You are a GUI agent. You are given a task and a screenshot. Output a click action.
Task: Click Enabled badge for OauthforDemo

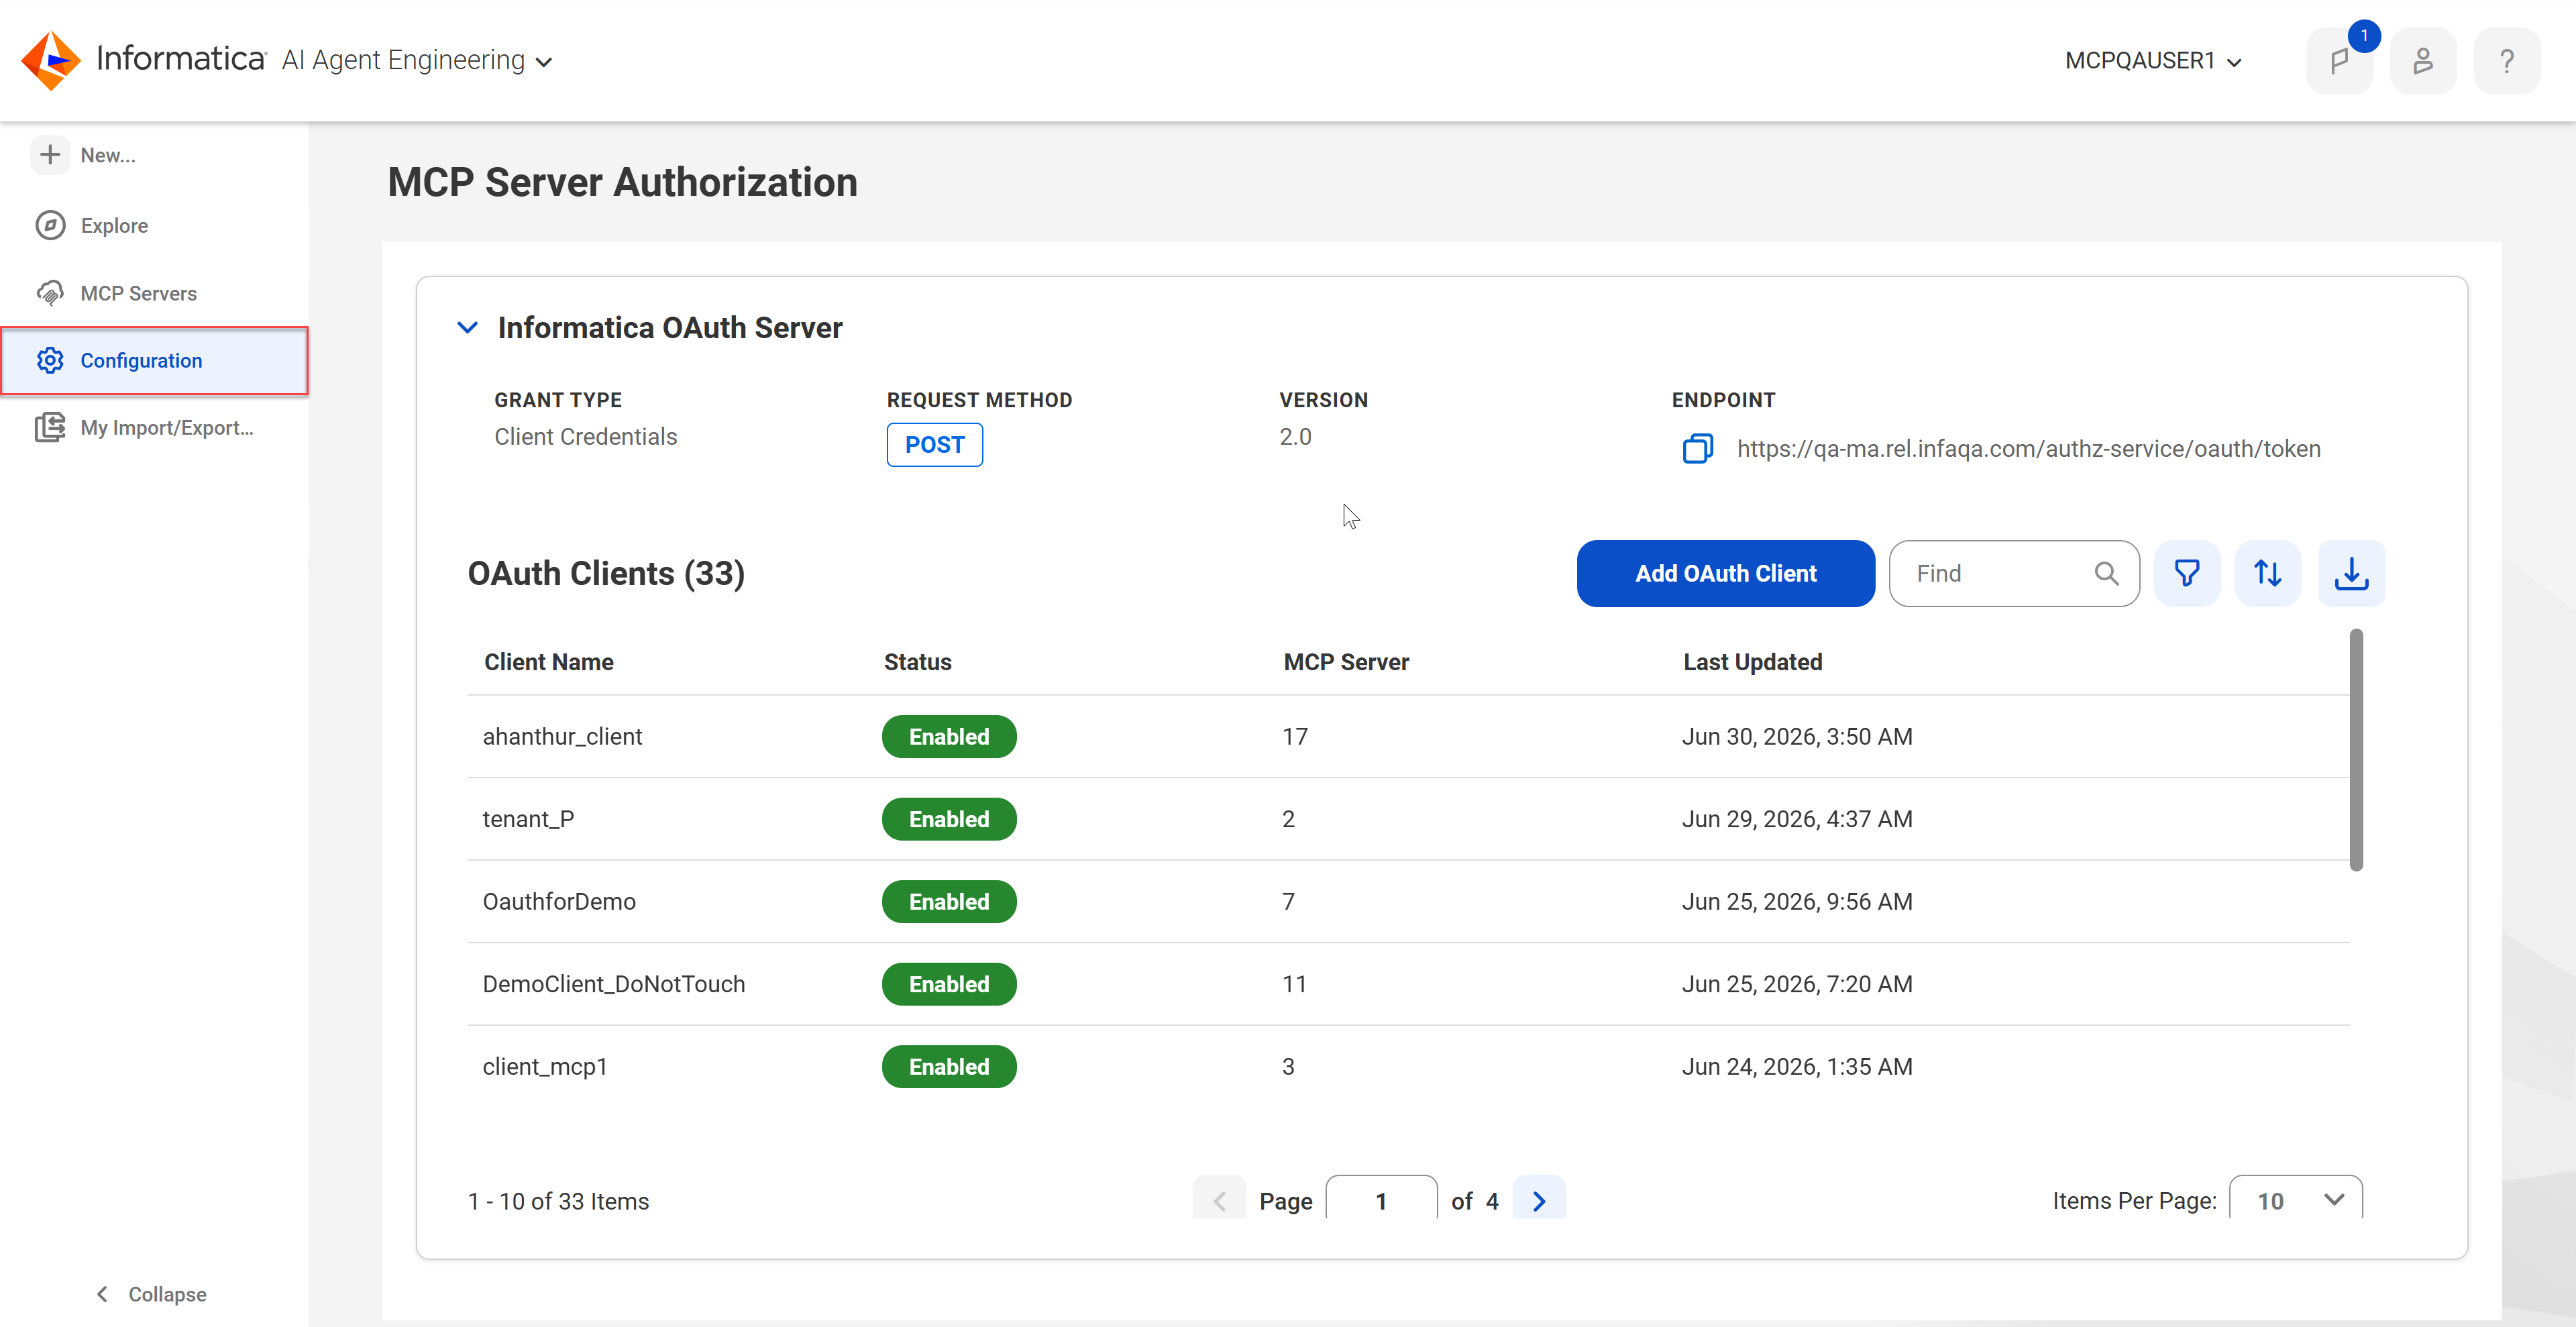click(x=949, y=902)
